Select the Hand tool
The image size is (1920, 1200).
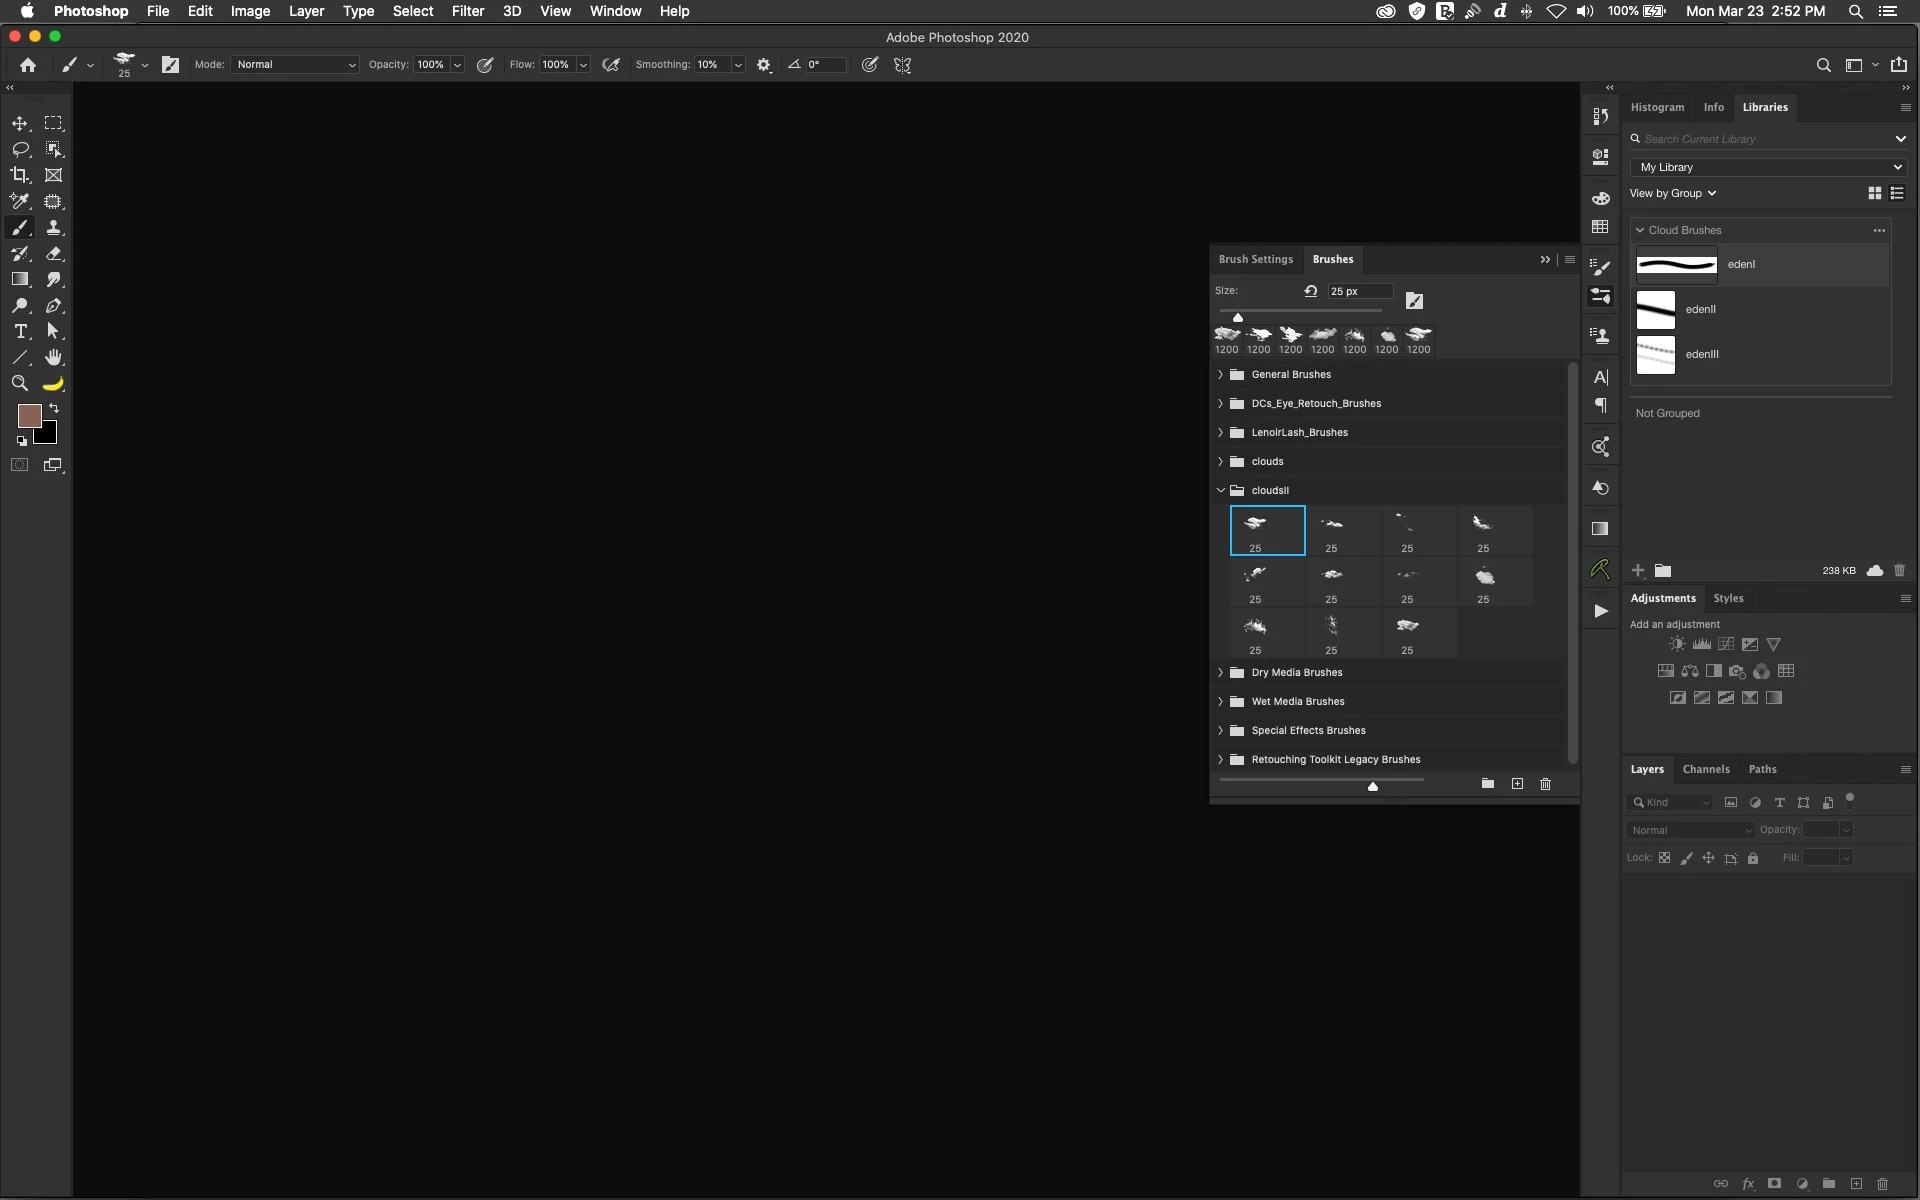(54, 357)
